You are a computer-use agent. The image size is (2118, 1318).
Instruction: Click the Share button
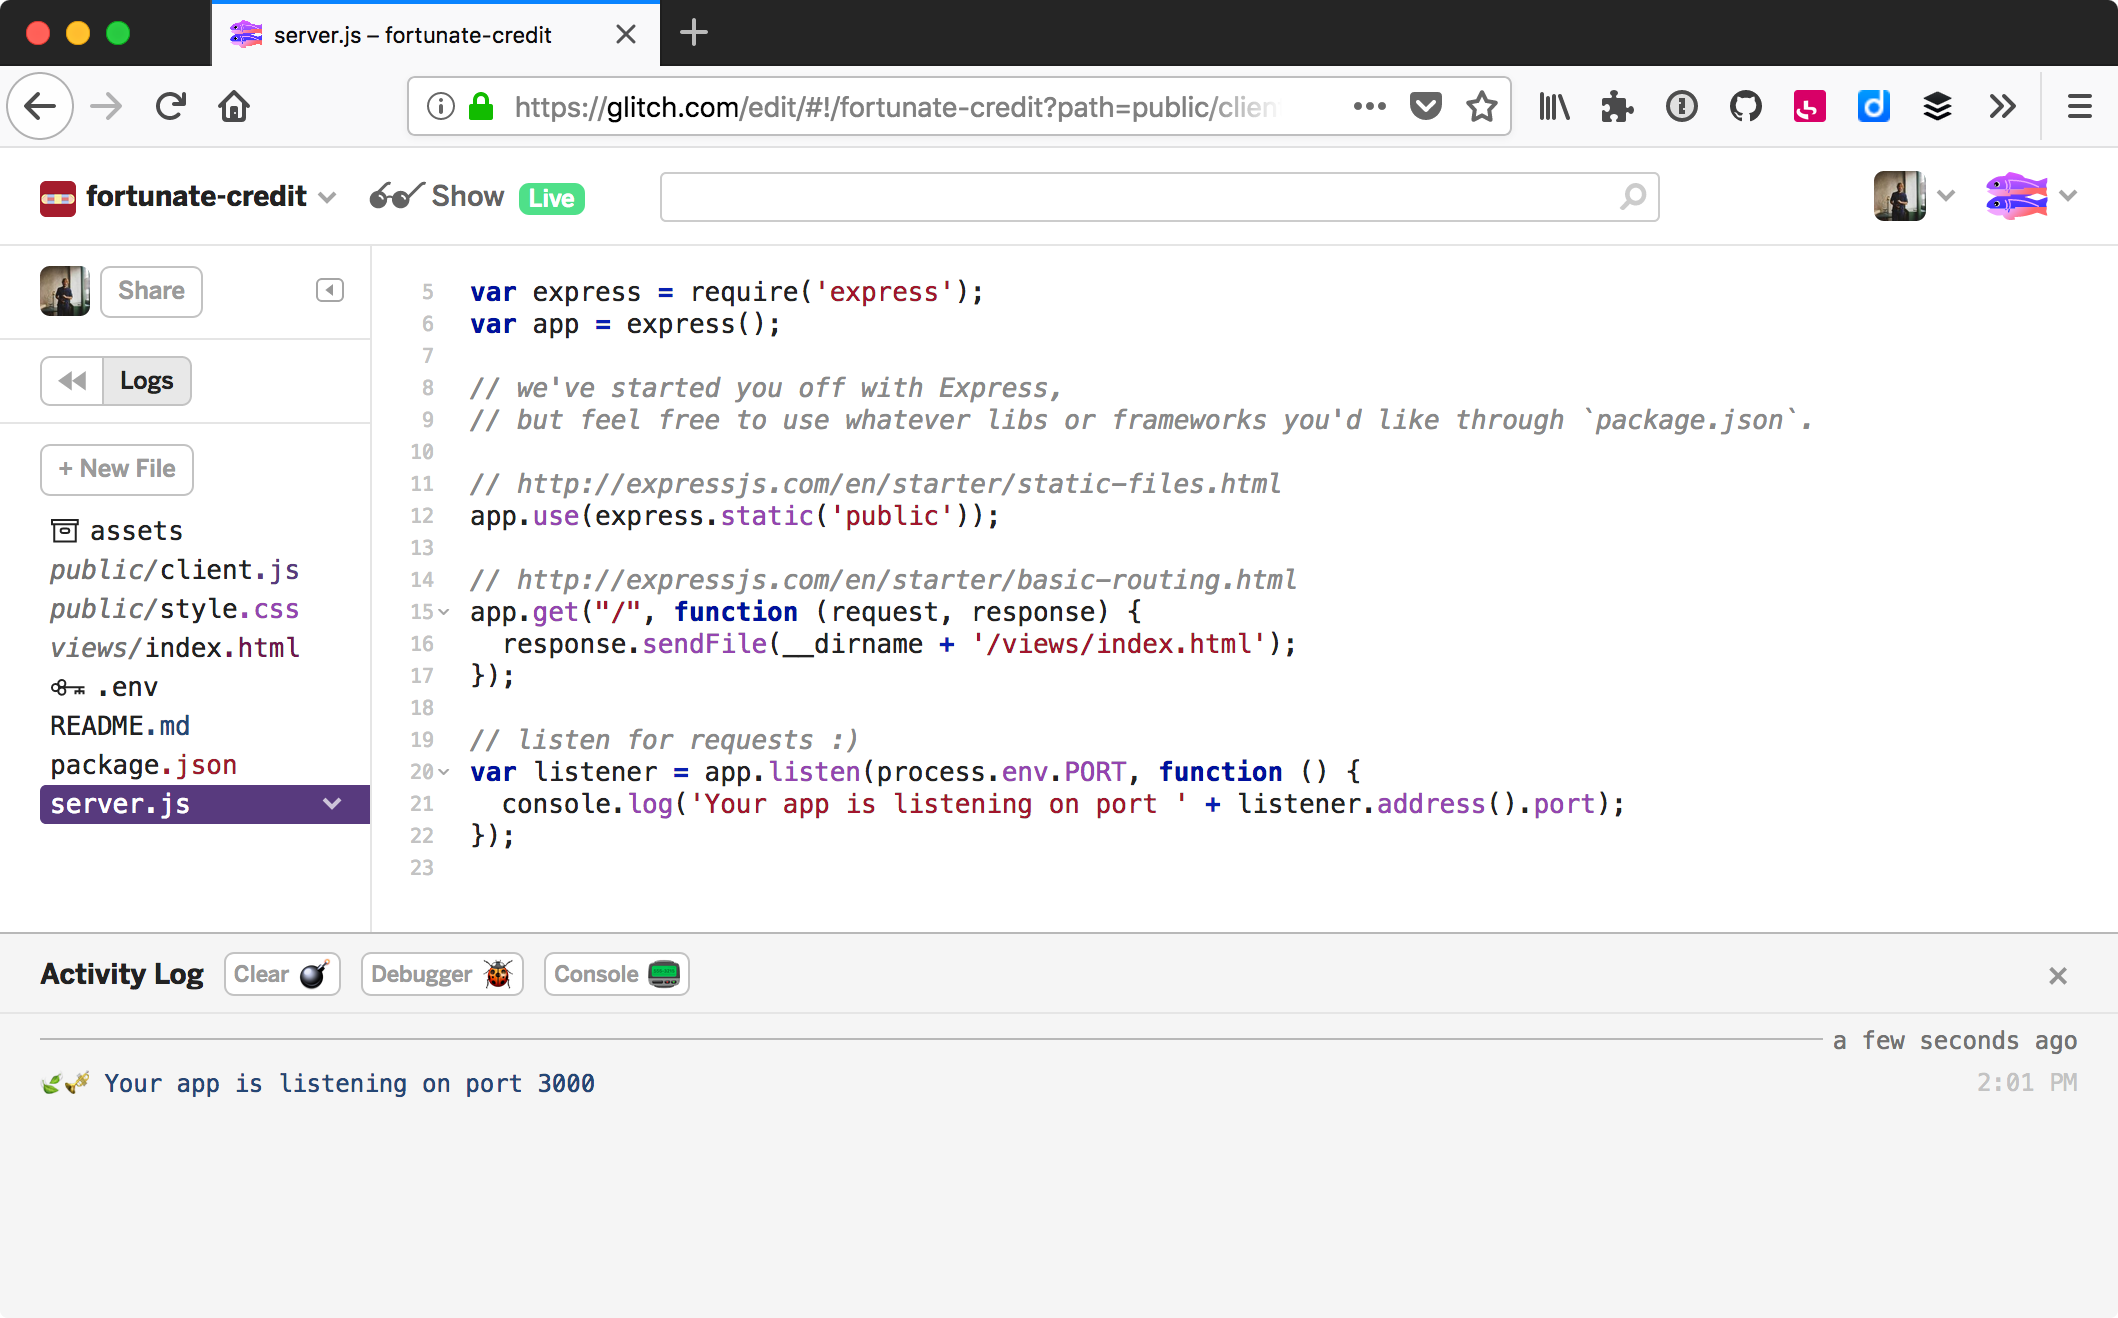click(x=151, y=291)
